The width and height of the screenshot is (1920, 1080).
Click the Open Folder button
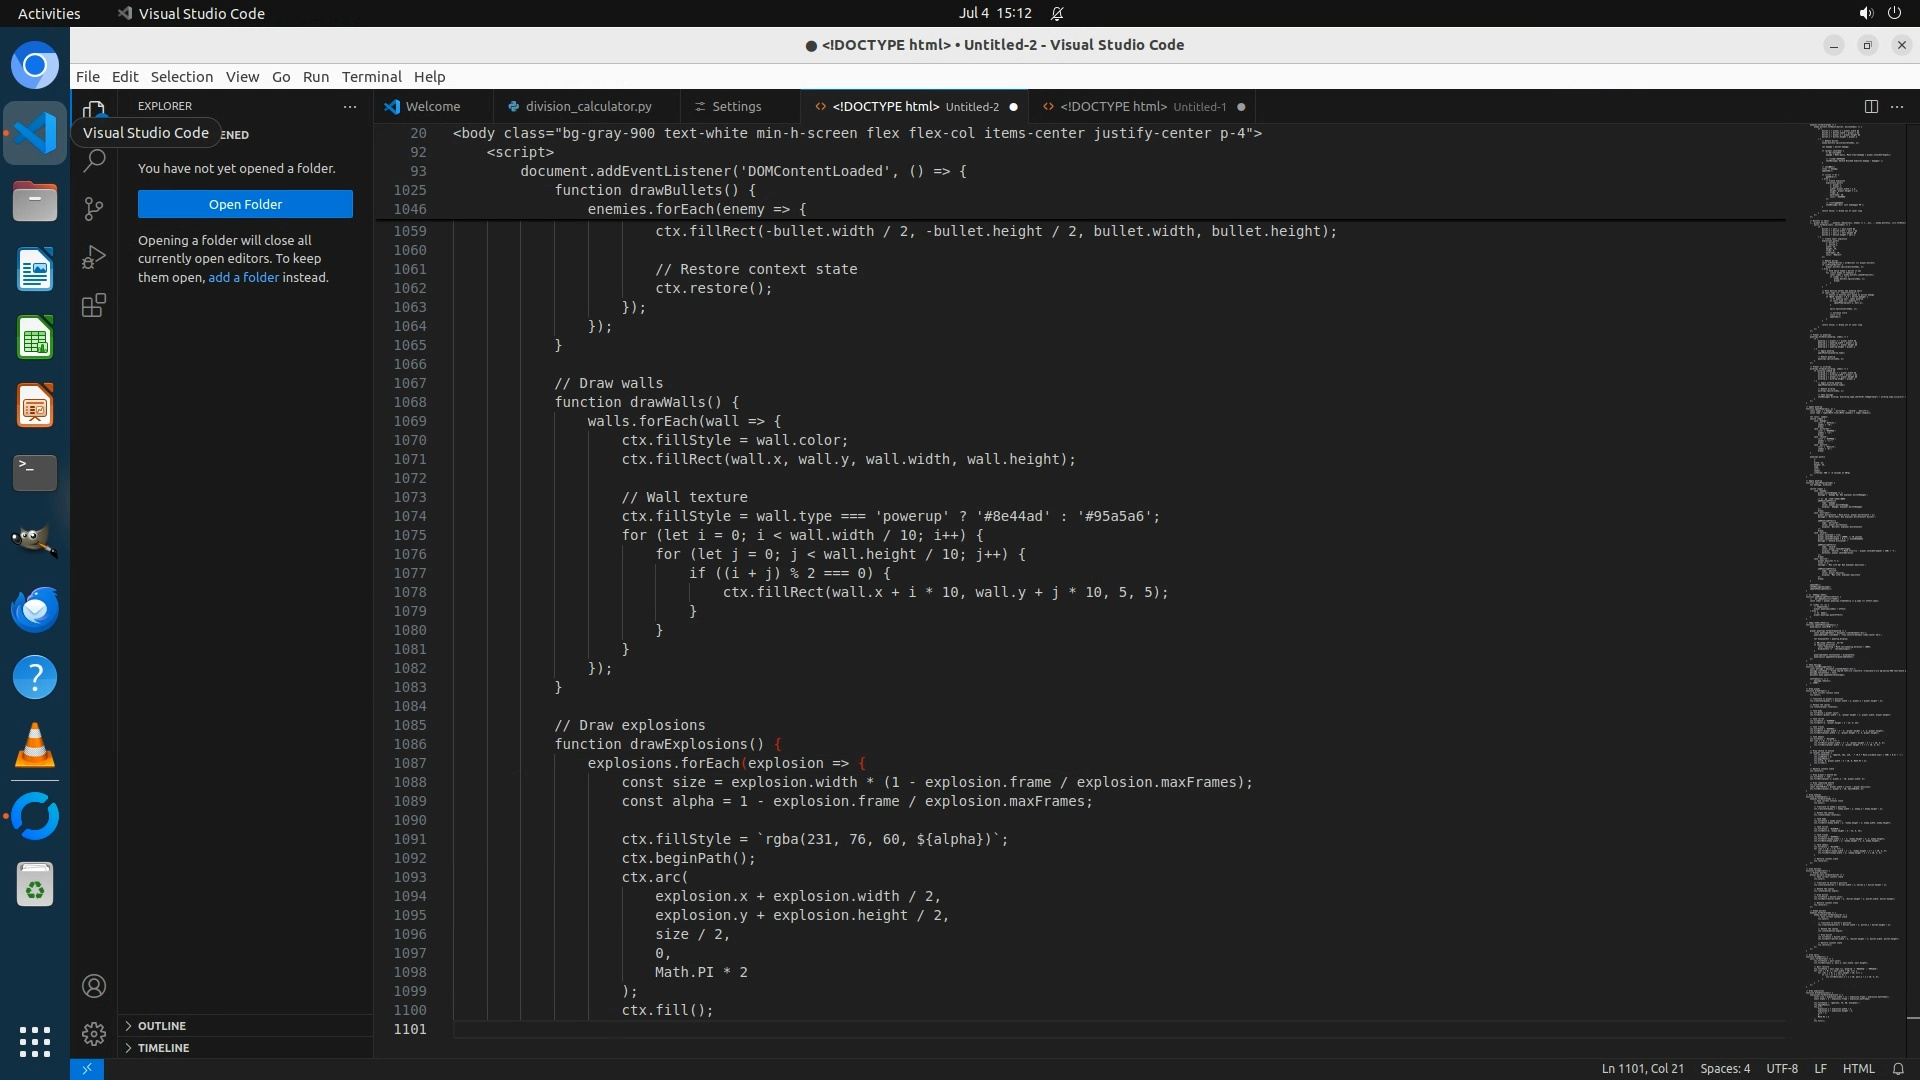(245, 204)
